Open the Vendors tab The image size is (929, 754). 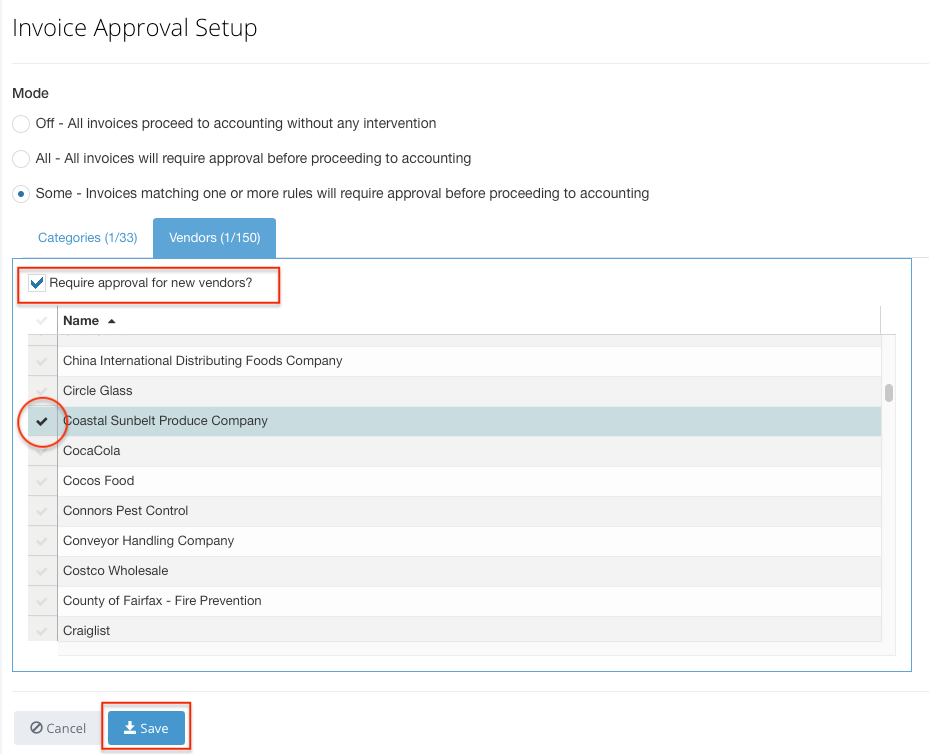point(214,237)
